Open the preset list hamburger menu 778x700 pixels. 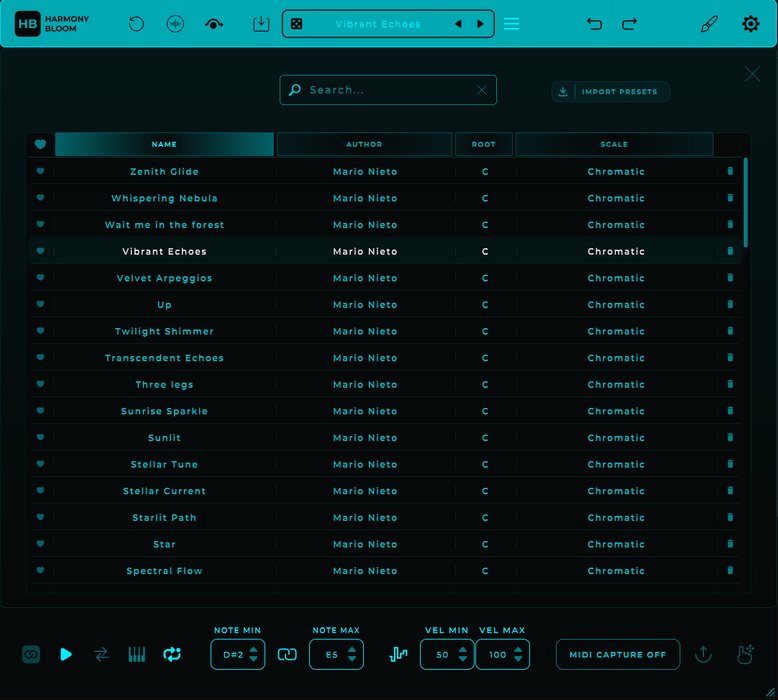pyautogui.click(x=511, y=24)
